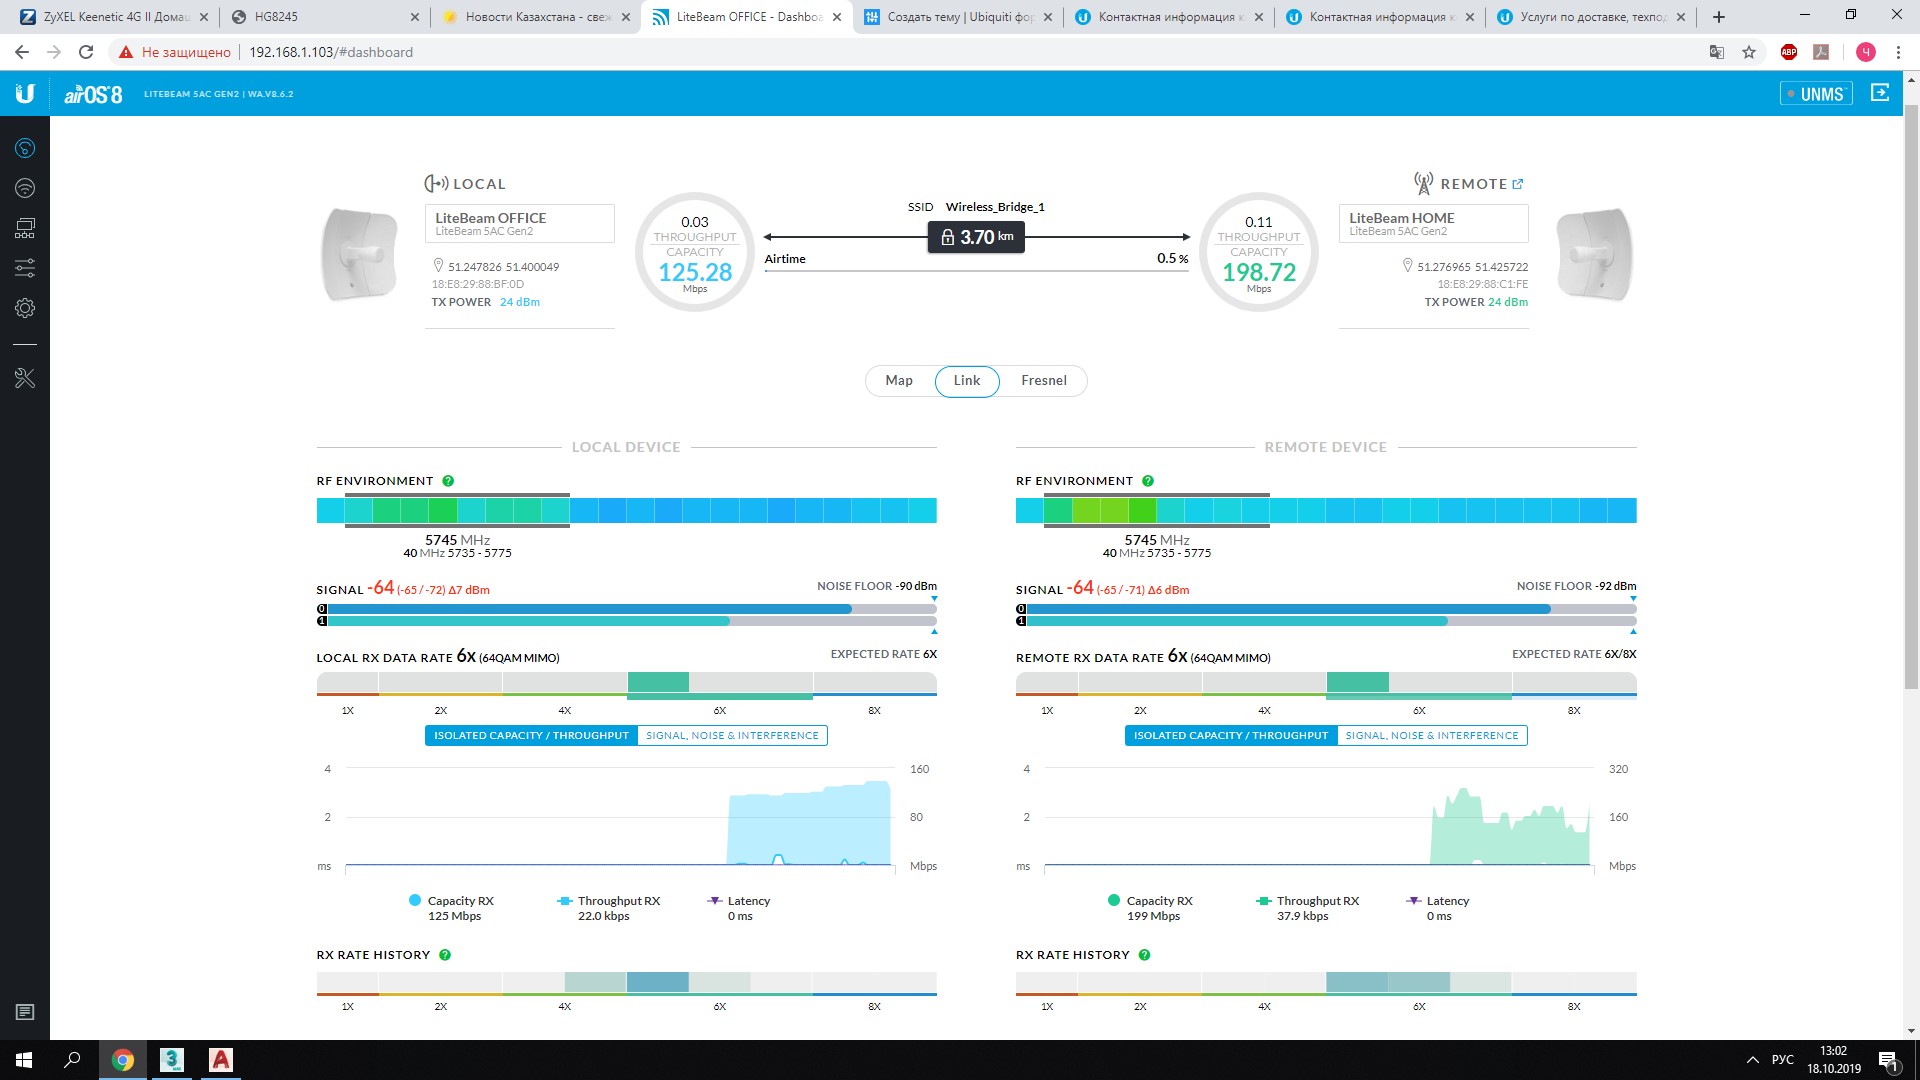Image resolution: width=1920 pixels, height=1080 pixels.
Task: Open the remote device external link icon
Action: tap(1518, 184)
